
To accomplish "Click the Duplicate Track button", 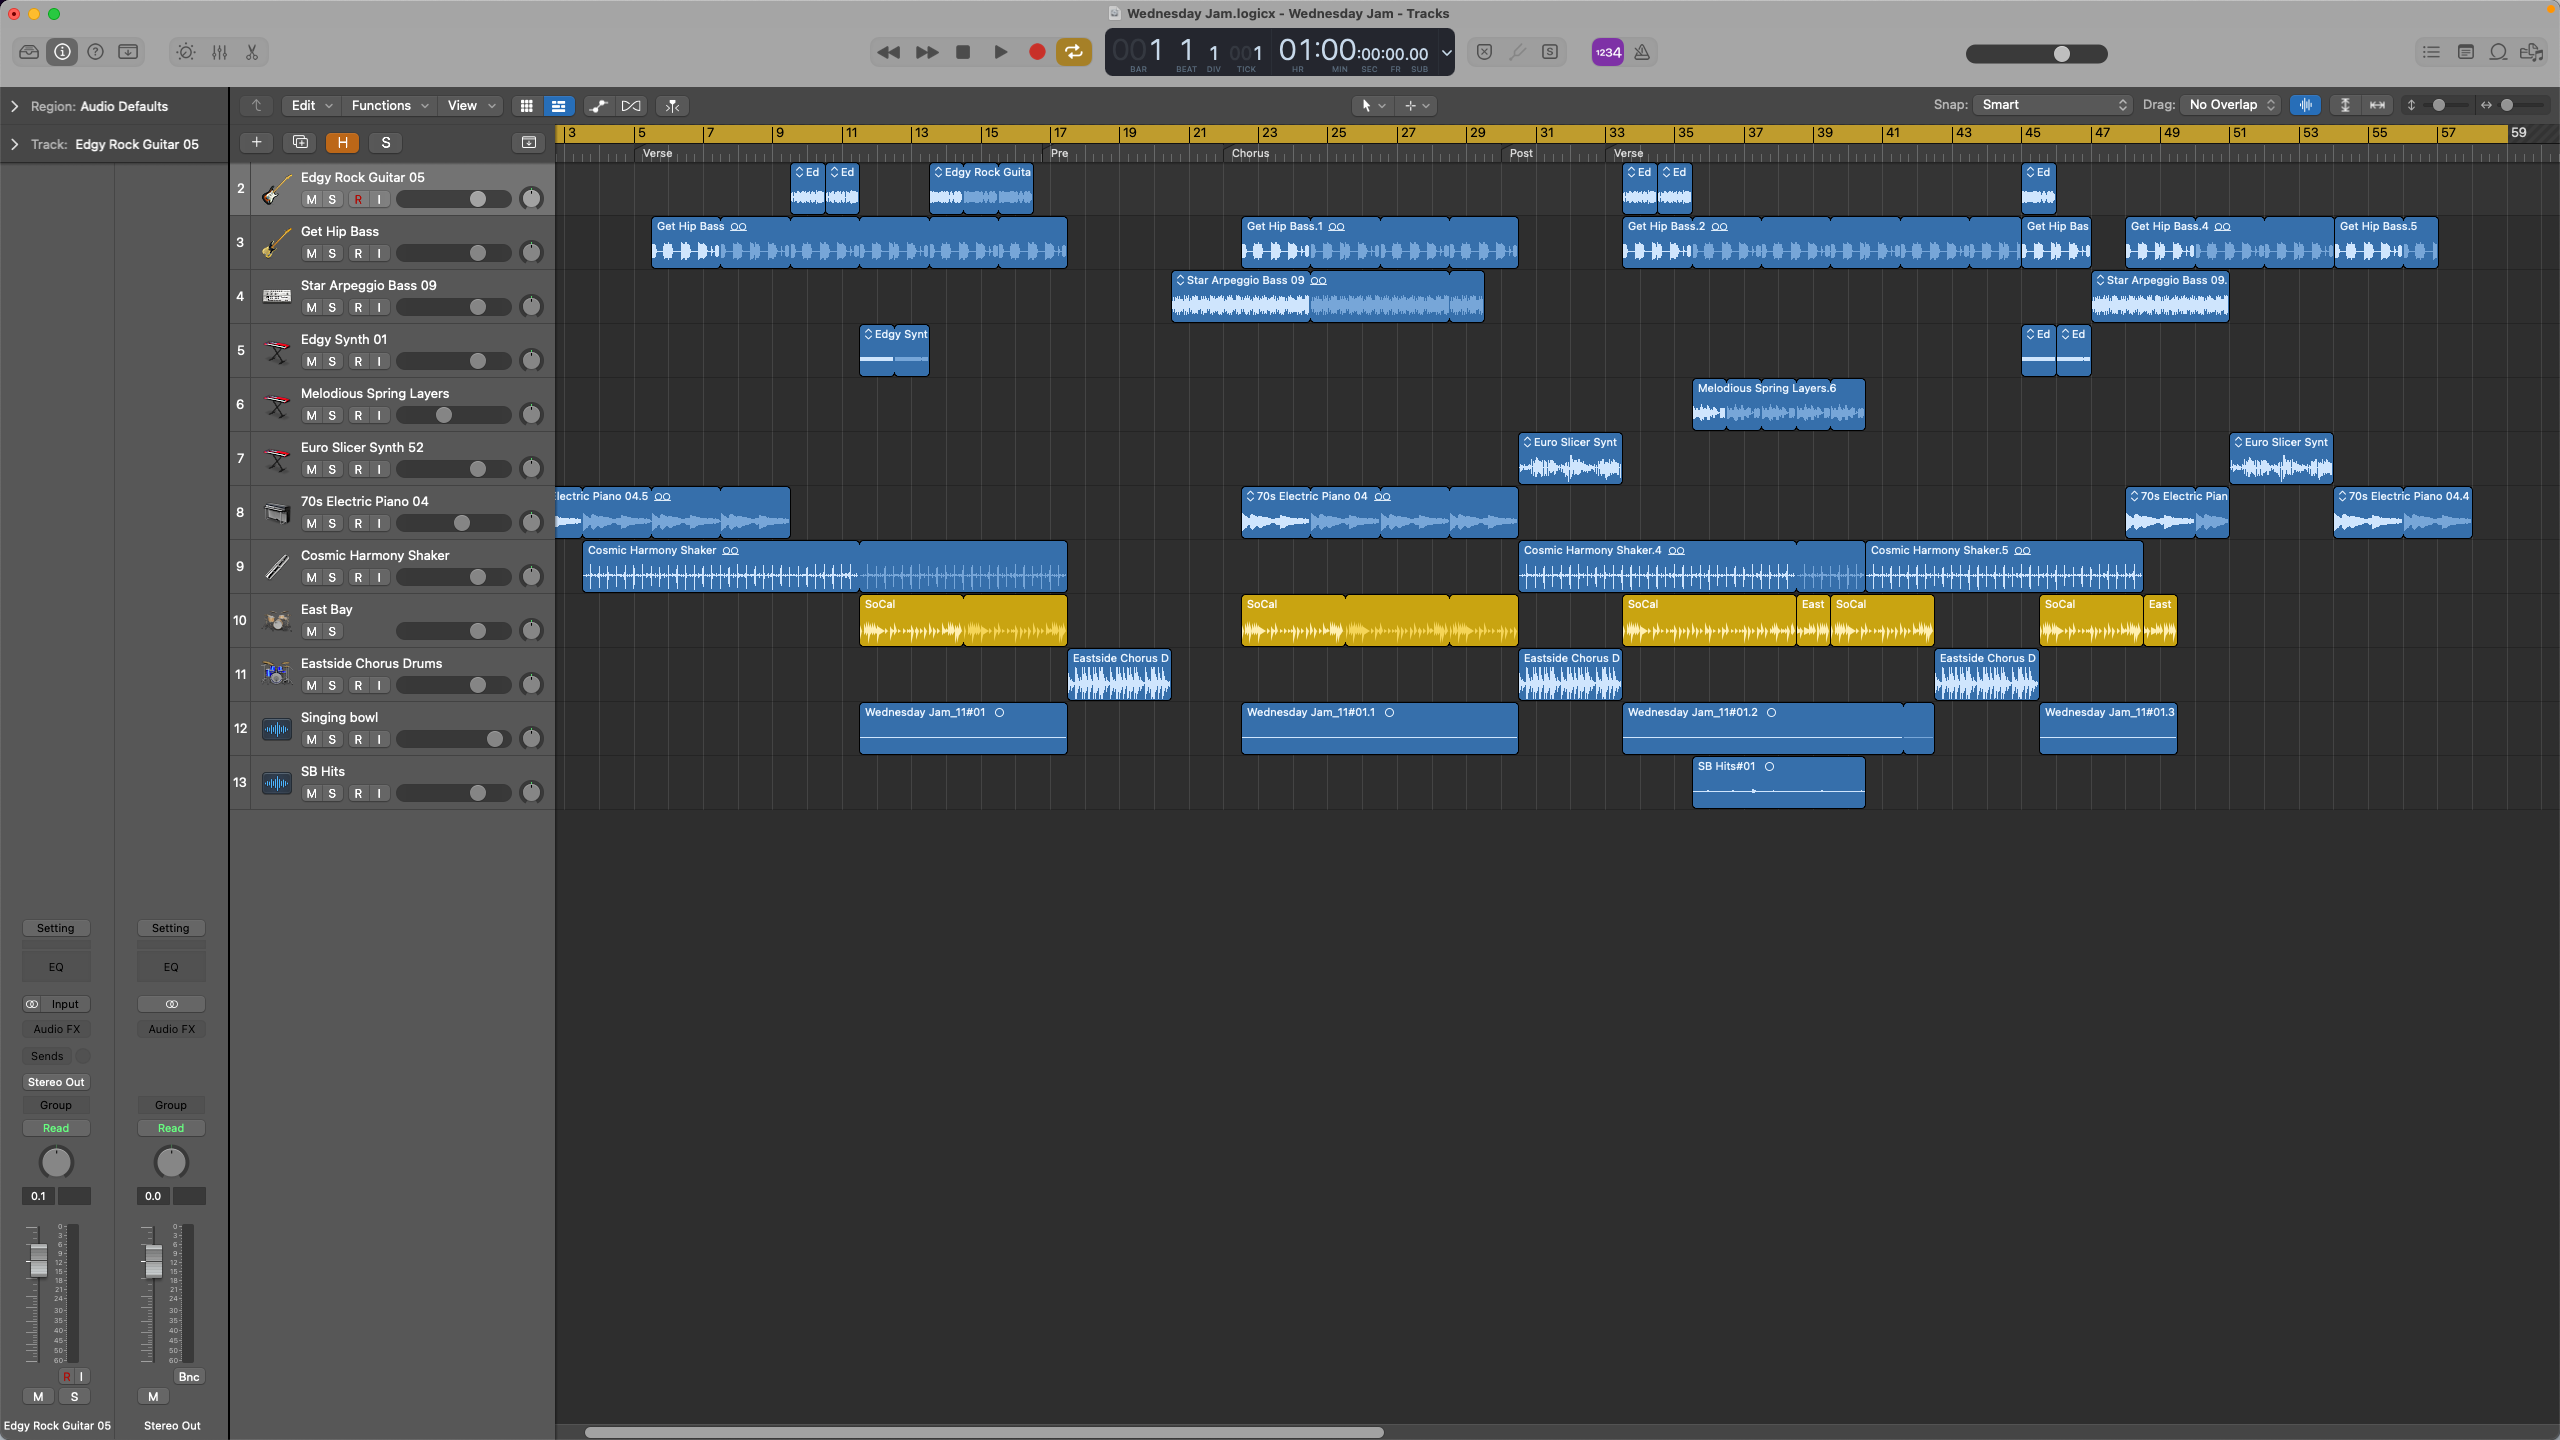I will tap(300, 142).
